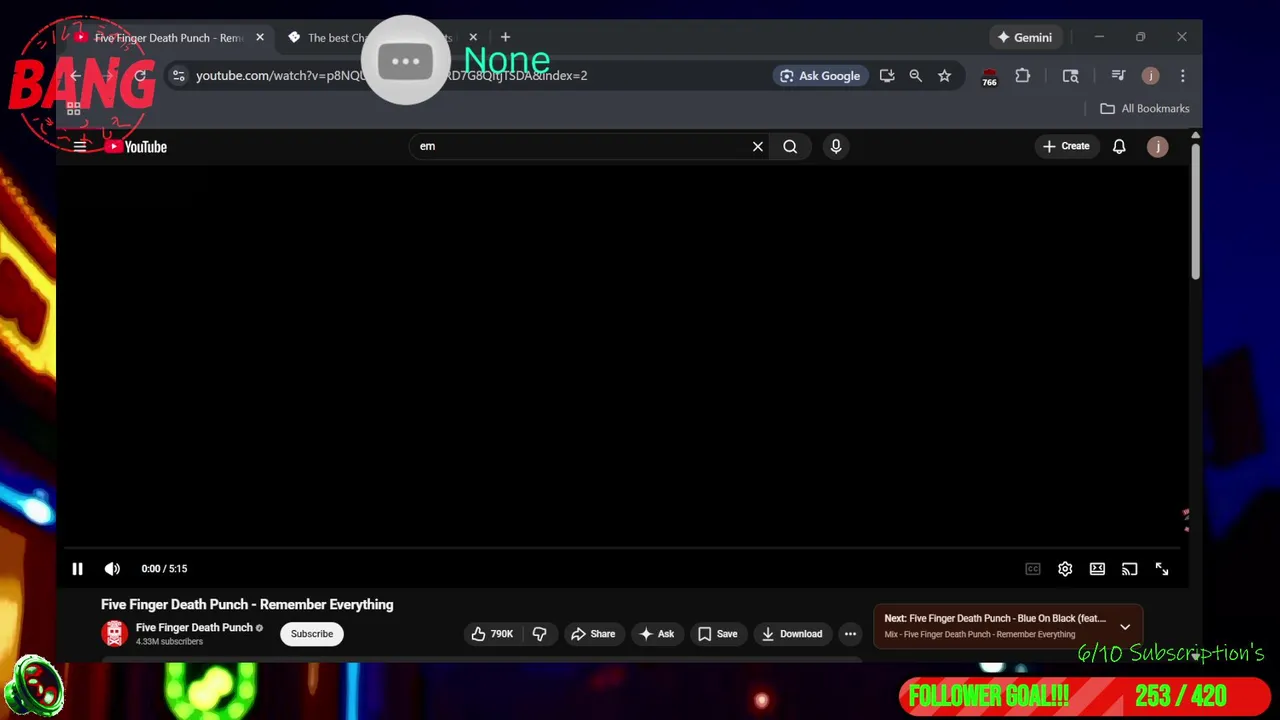Open the Create menu
1280x720 pixels.
tap(1066, 146)
